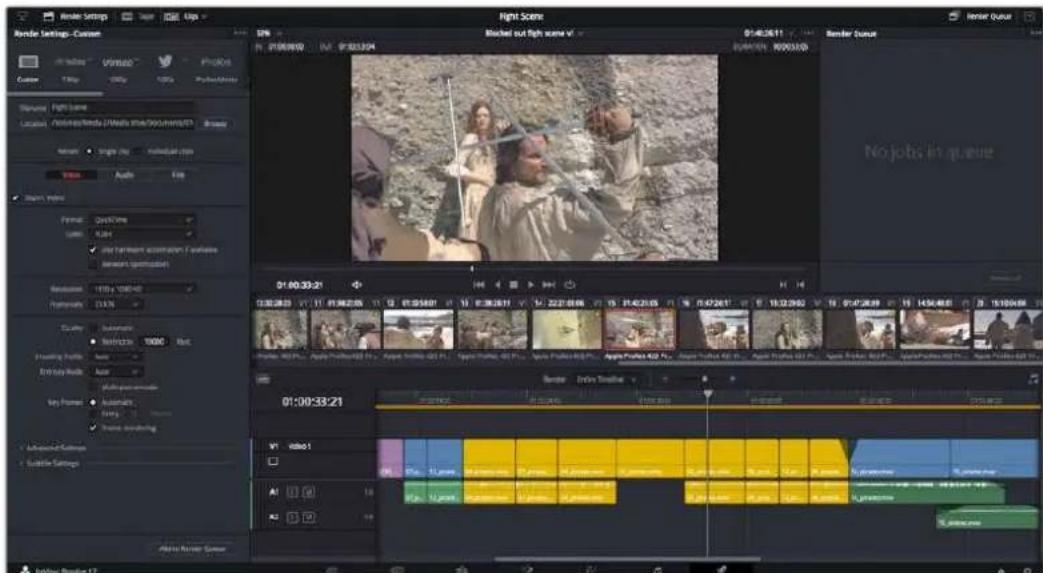Image resolution: width=1043 pixels, height=573 pixels.
Task: Choose the Twitter bird render preset
Action: pos(165,61)
